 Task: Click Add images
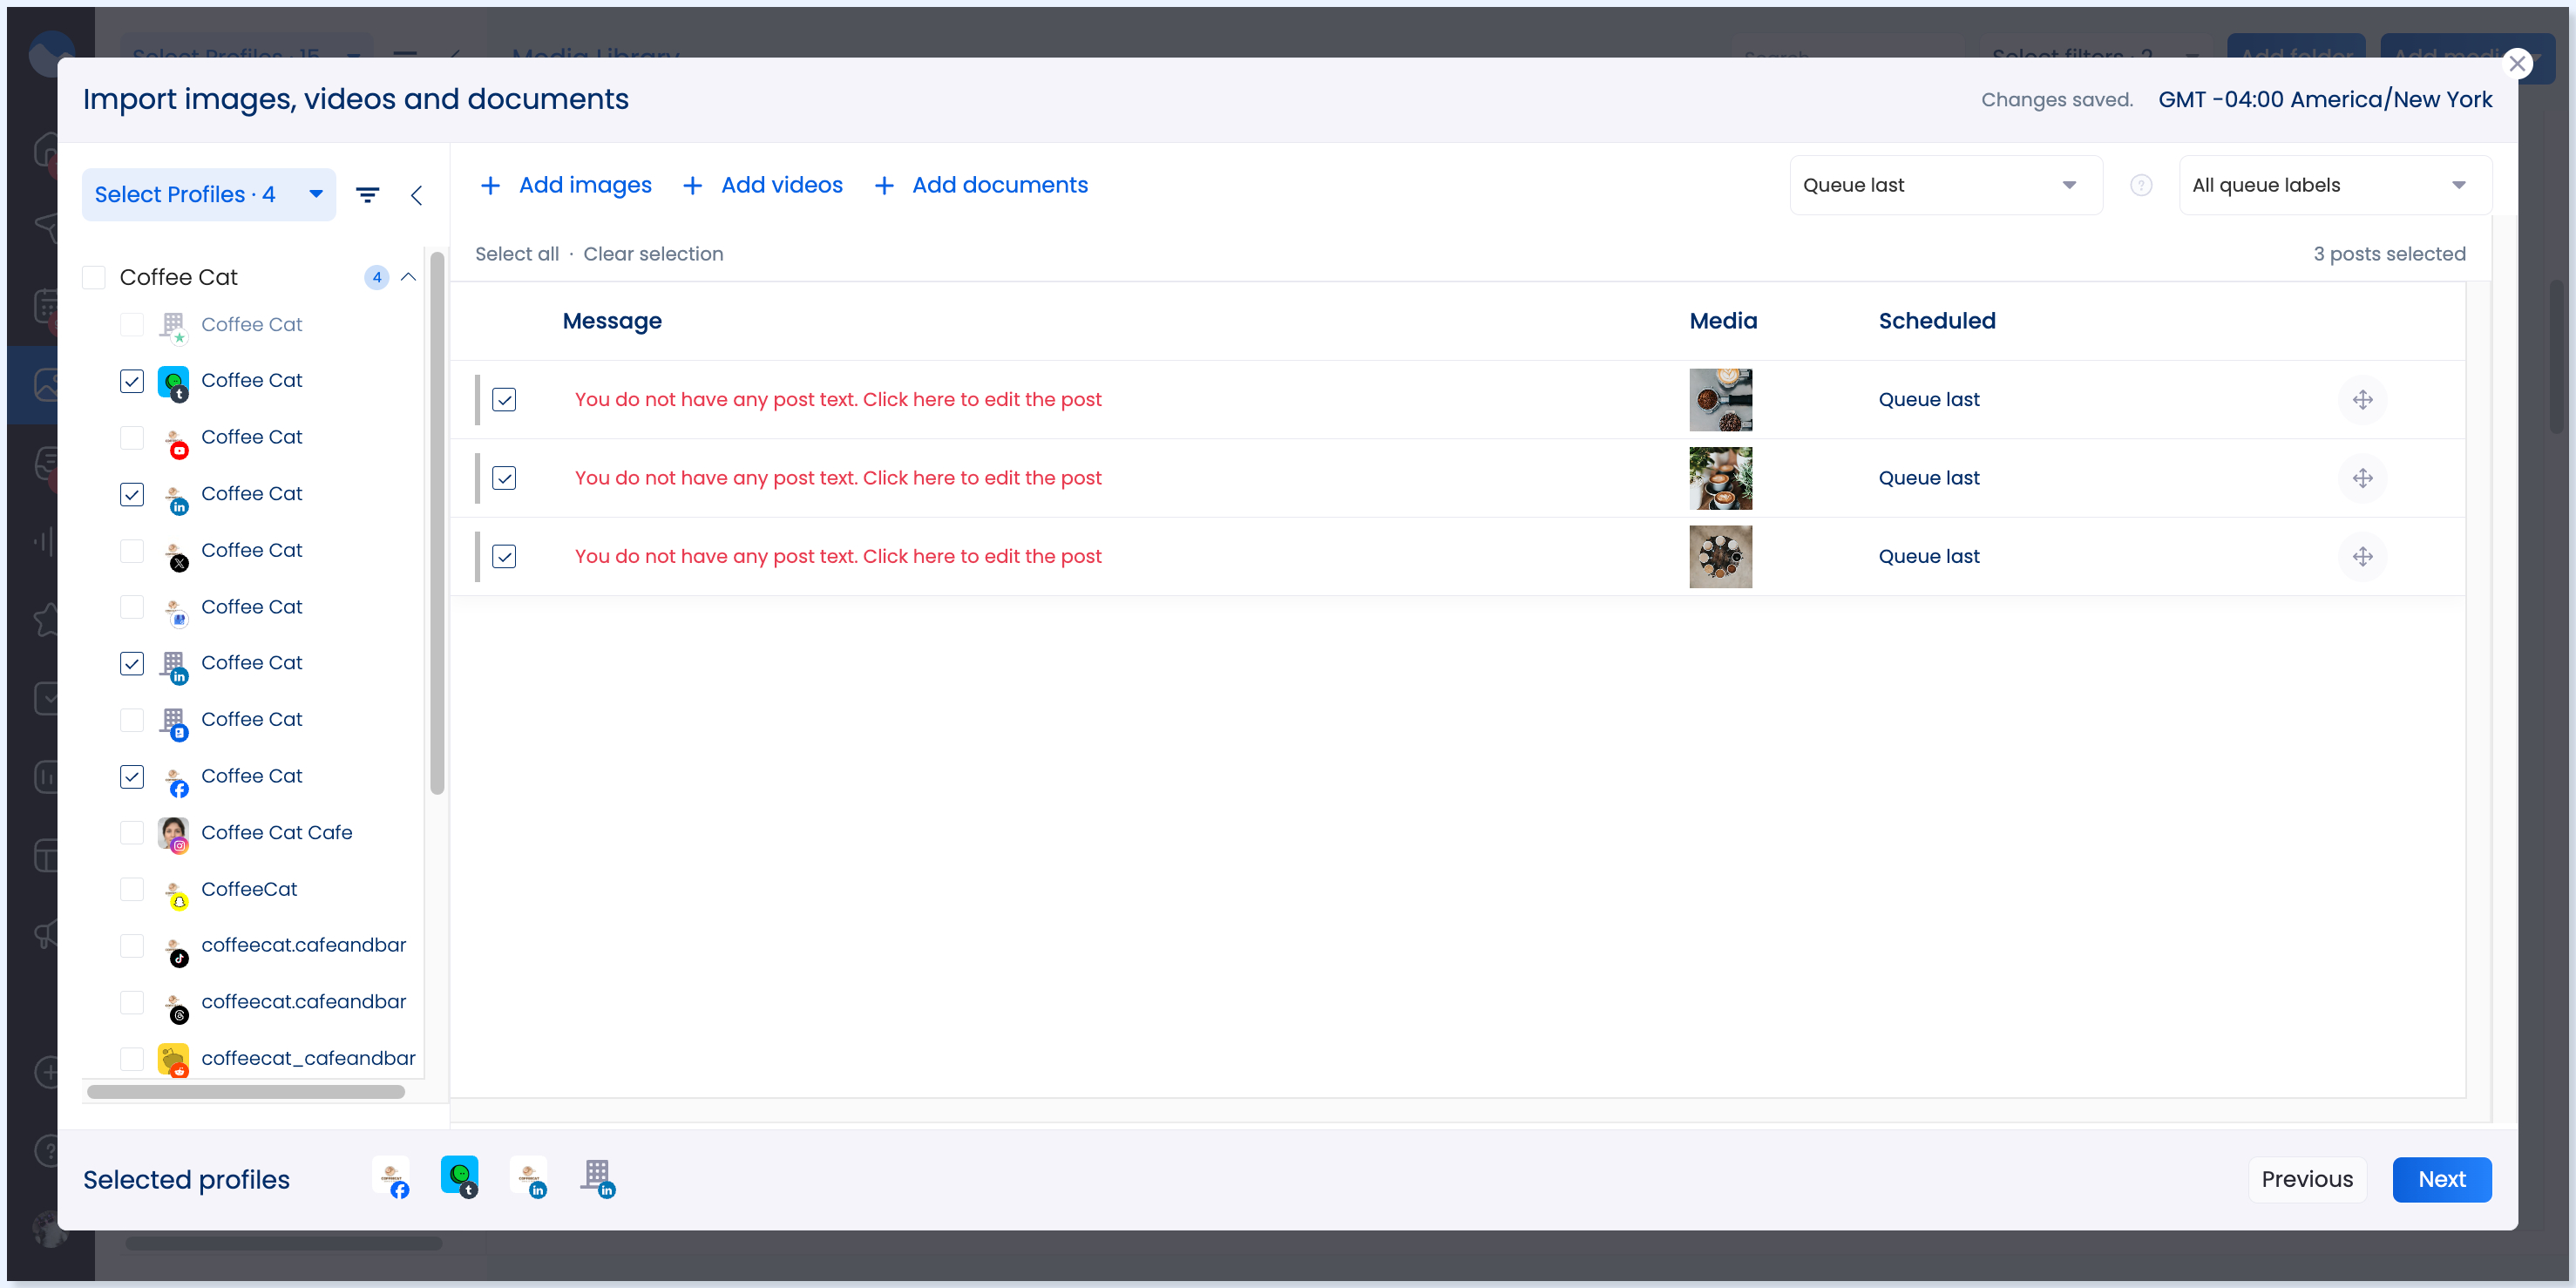[585, 185]
